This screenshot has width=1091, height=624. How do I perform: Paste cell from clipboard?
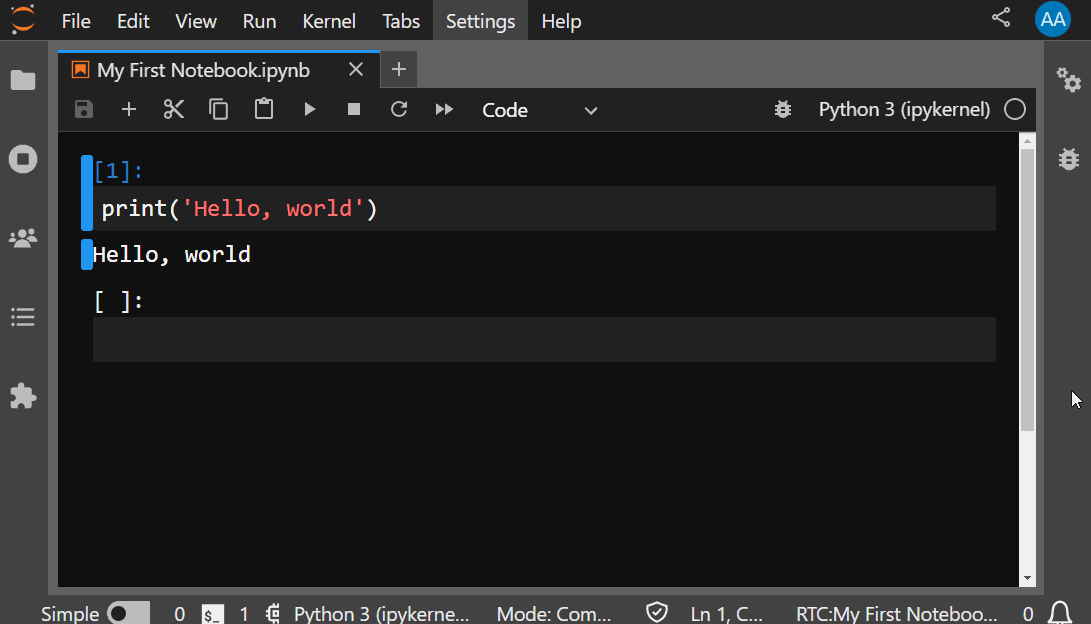[264, 109]
